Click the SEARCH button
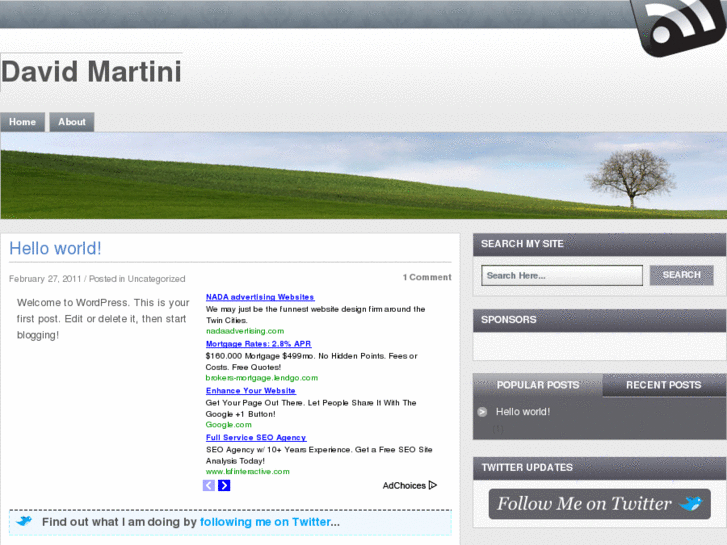This screenshot has height=545, width=727. pos(682,275)
